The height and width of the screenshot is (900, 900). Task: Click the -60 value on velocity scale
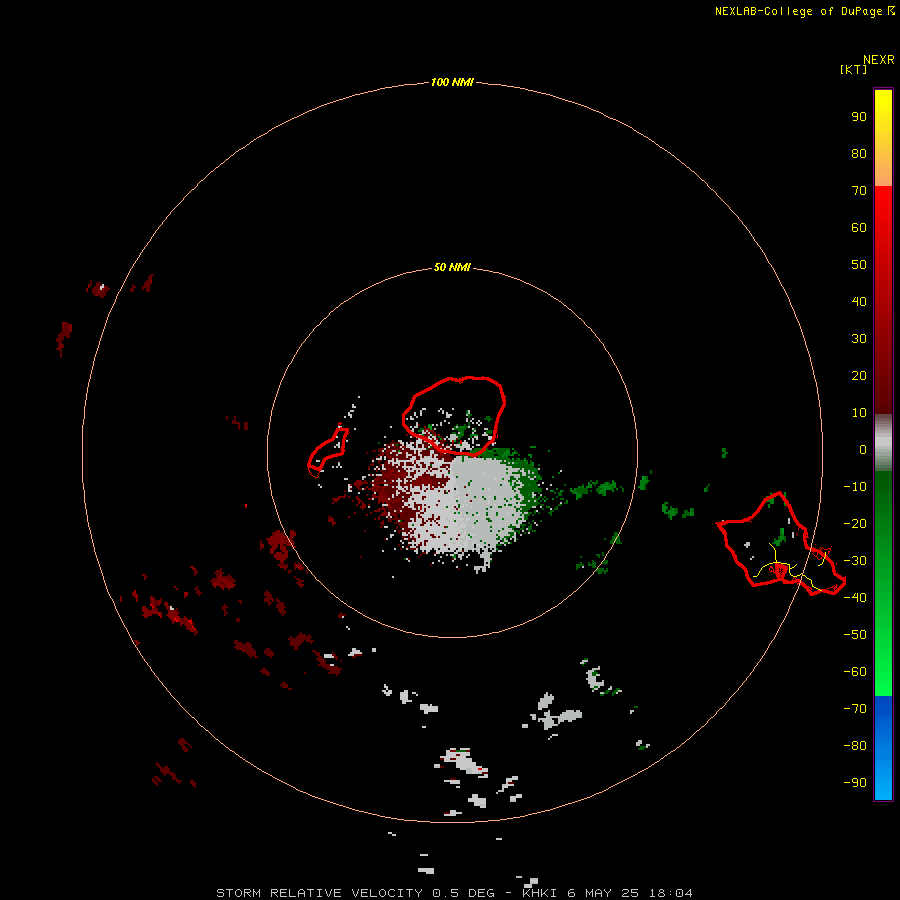point(855,672)
